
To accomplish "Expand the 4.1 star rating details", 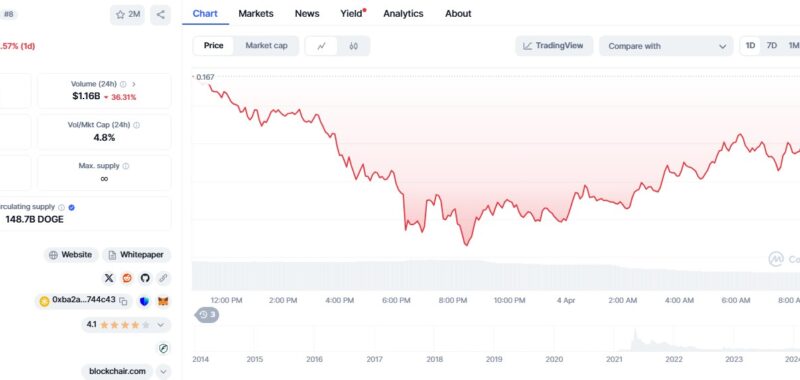I will coord(161,325).
